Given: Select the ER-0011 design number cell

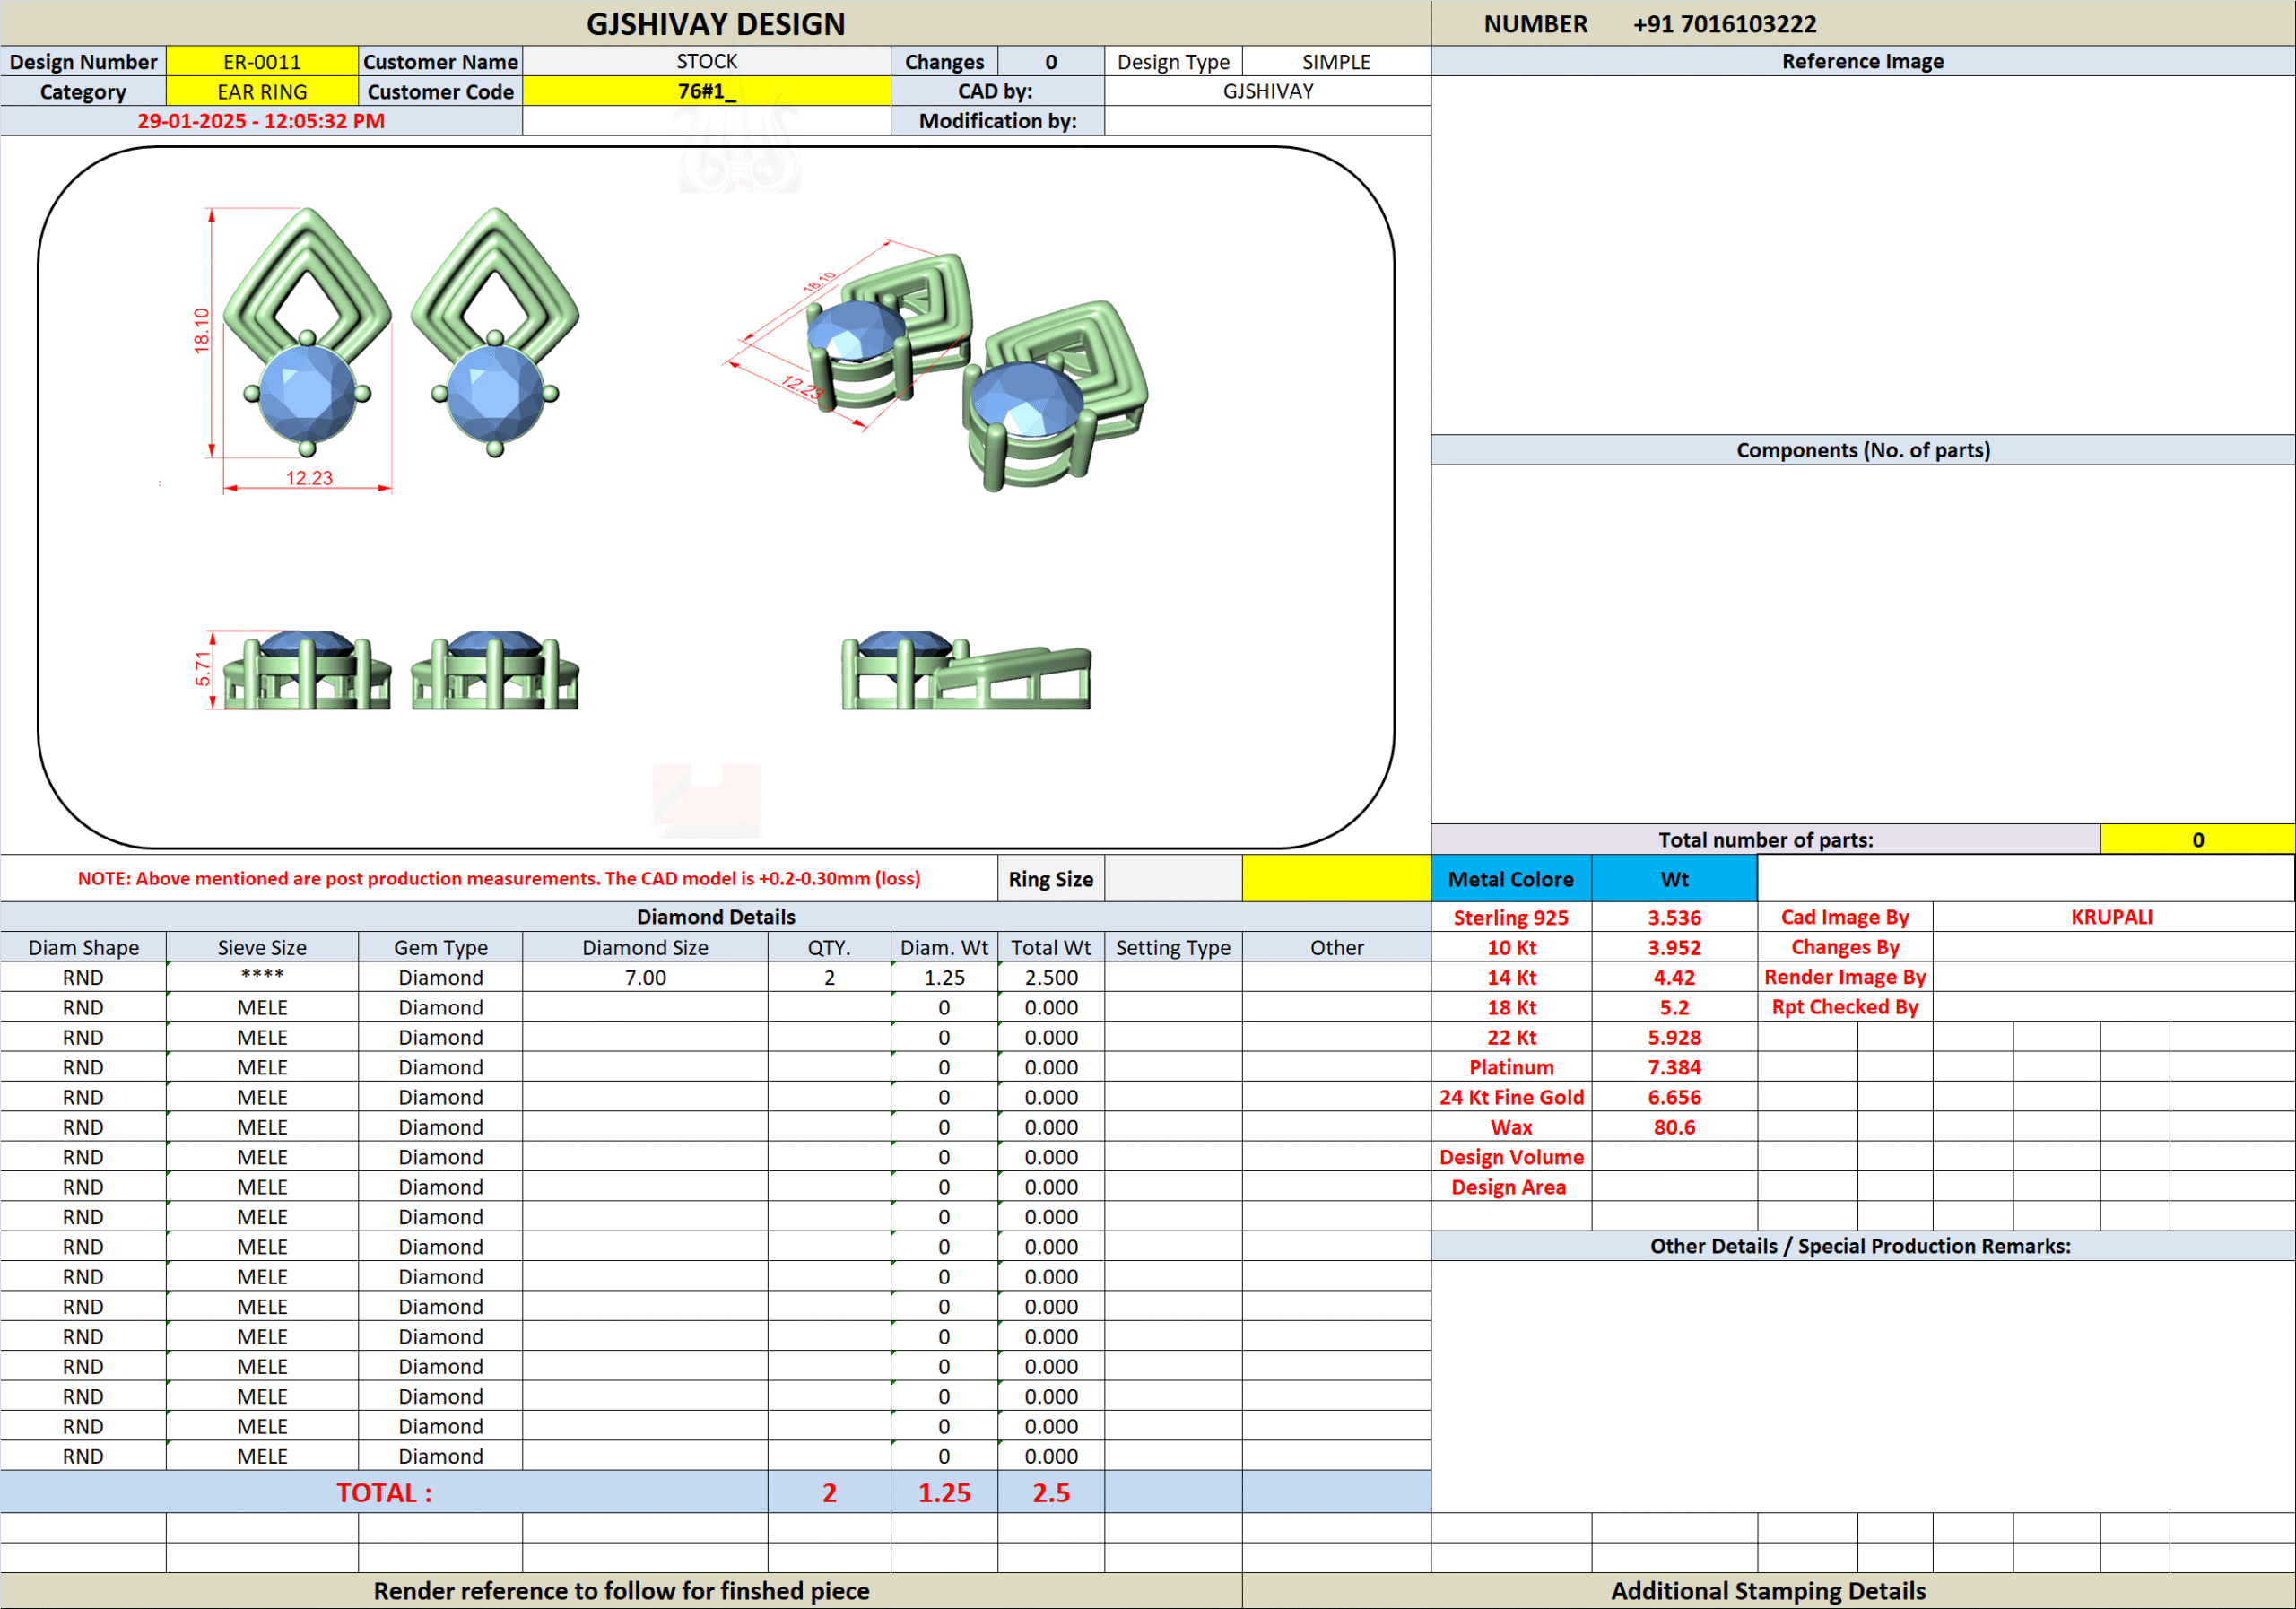Looking at the screenshot, I should pos(262,62).
